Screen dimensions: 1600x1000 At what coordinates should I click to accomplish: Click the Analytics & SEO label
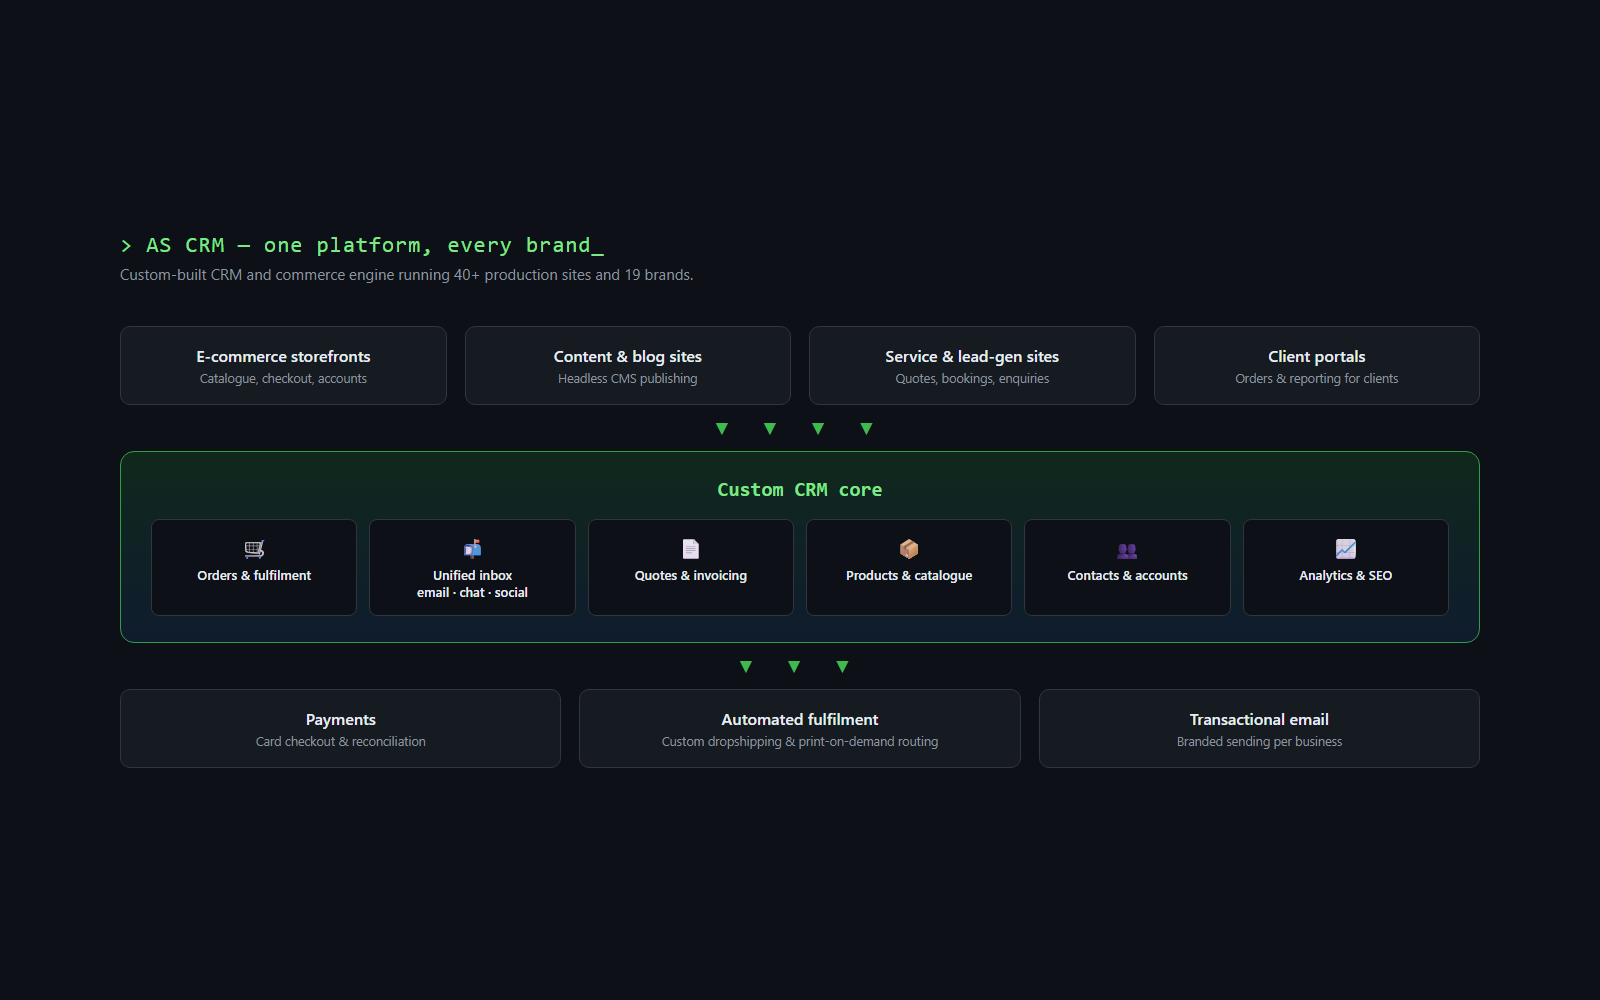[x=1346, y=576]
